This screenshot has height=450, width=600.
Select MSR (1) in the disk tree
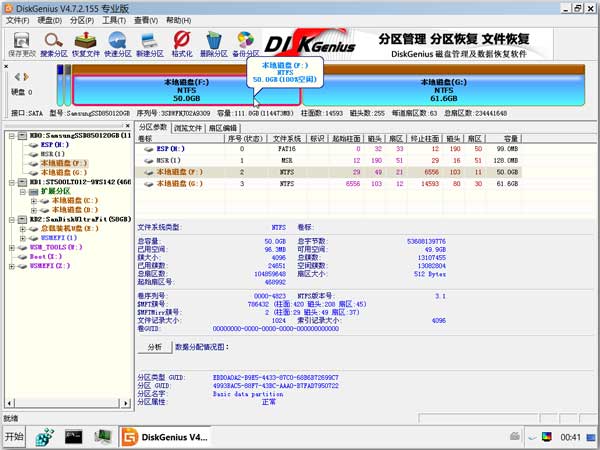point(53,154)
